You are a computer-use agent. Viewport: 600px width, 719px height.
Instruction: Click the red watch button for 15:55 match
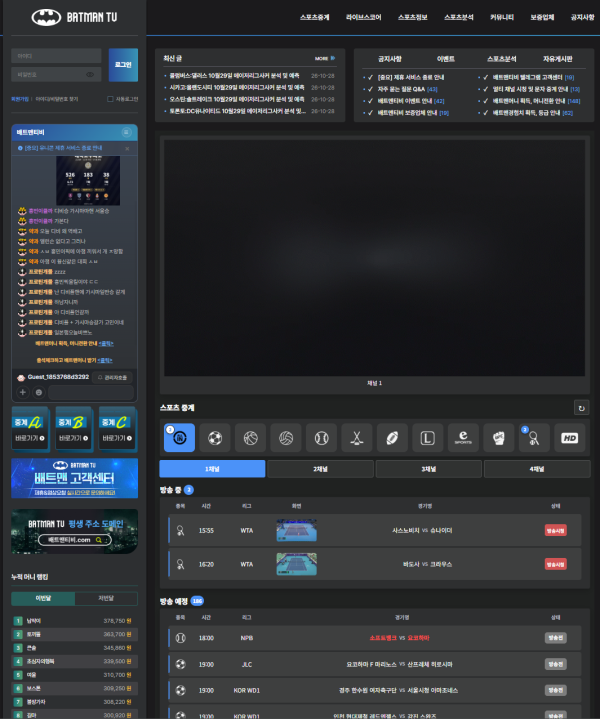click(x=556, y=531)
